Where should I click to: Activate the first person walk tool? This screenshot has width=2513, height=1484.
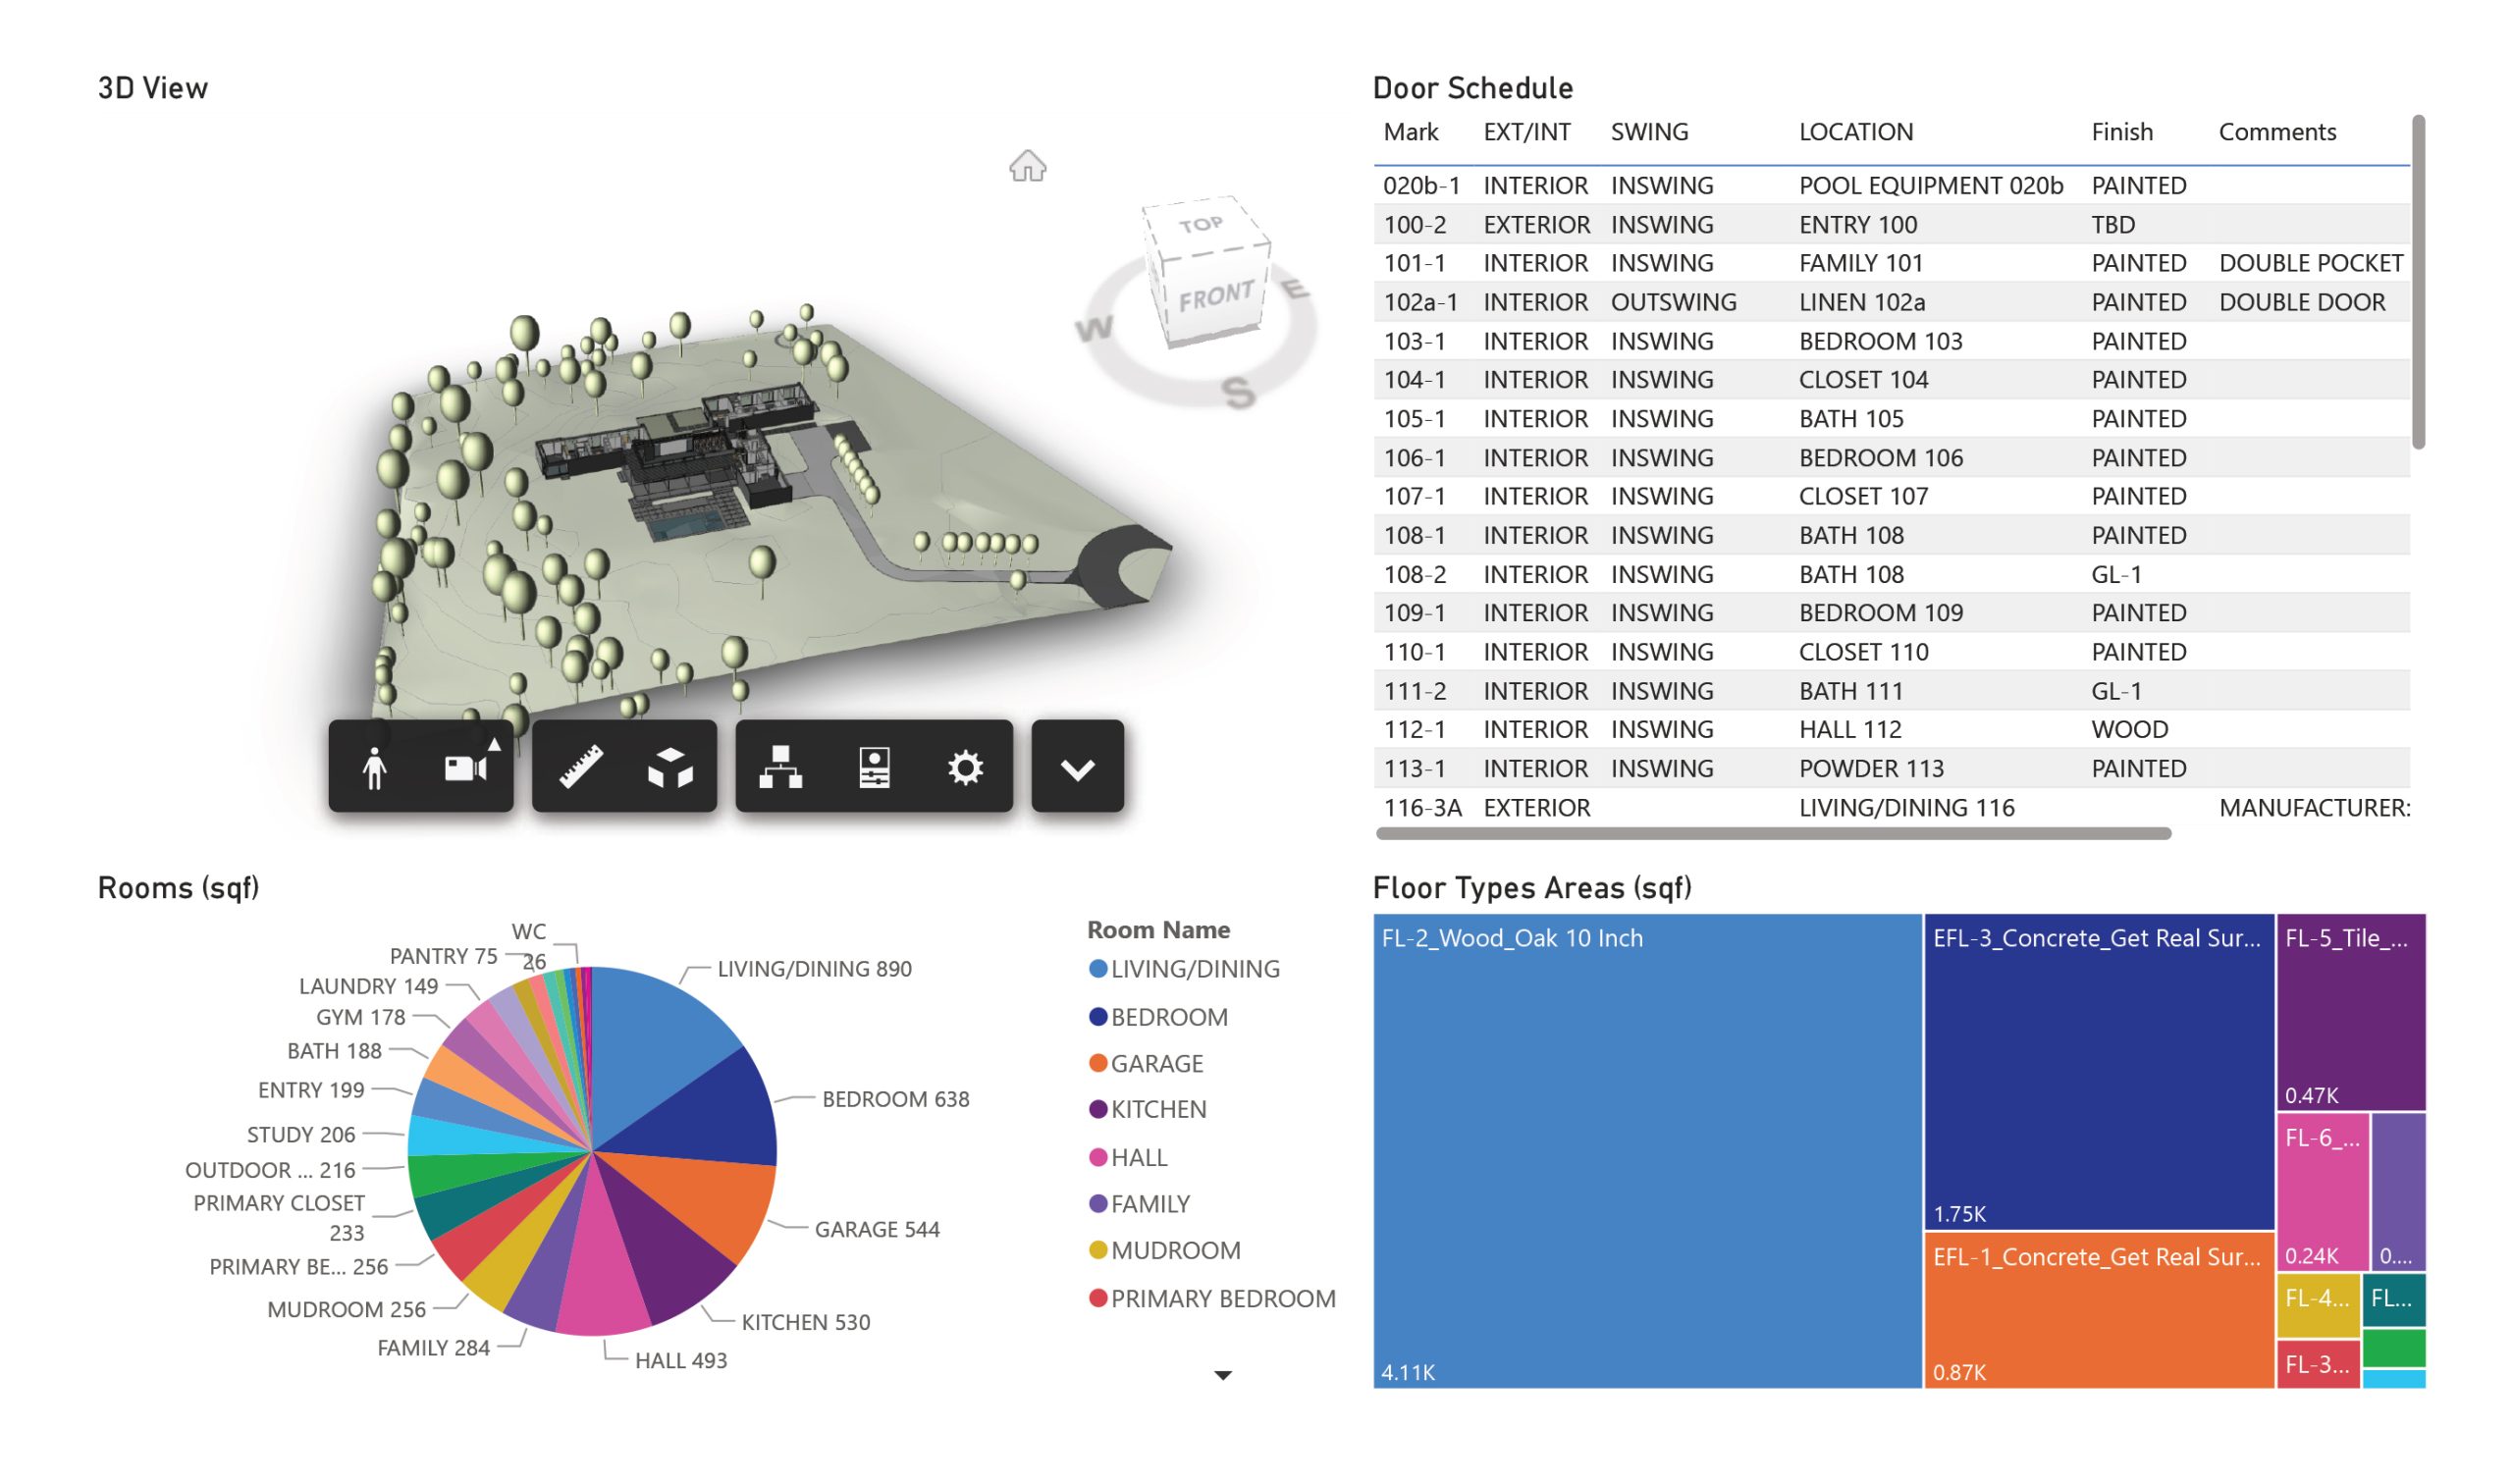click(375, 768)
